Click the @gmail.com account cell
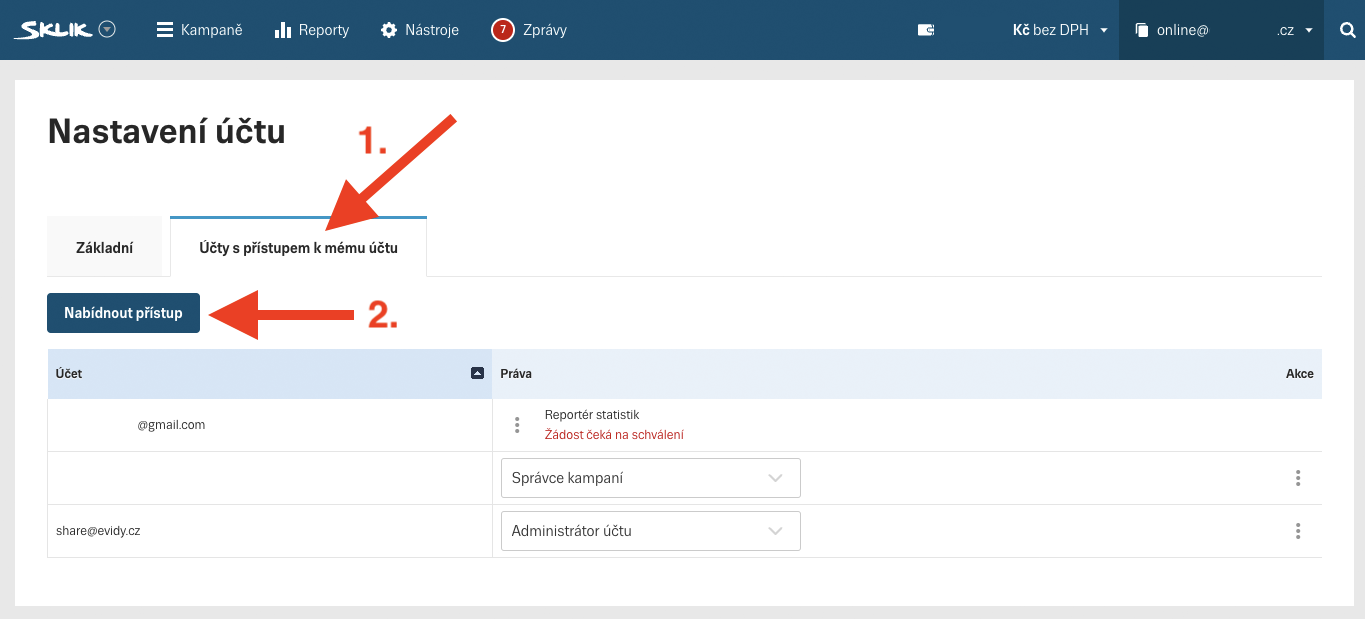 pos(270,425)
